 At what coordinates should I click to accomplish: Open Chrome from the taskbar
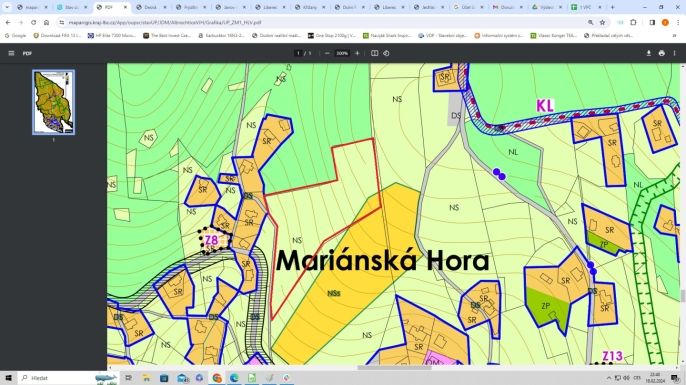[x=217, y=378]
